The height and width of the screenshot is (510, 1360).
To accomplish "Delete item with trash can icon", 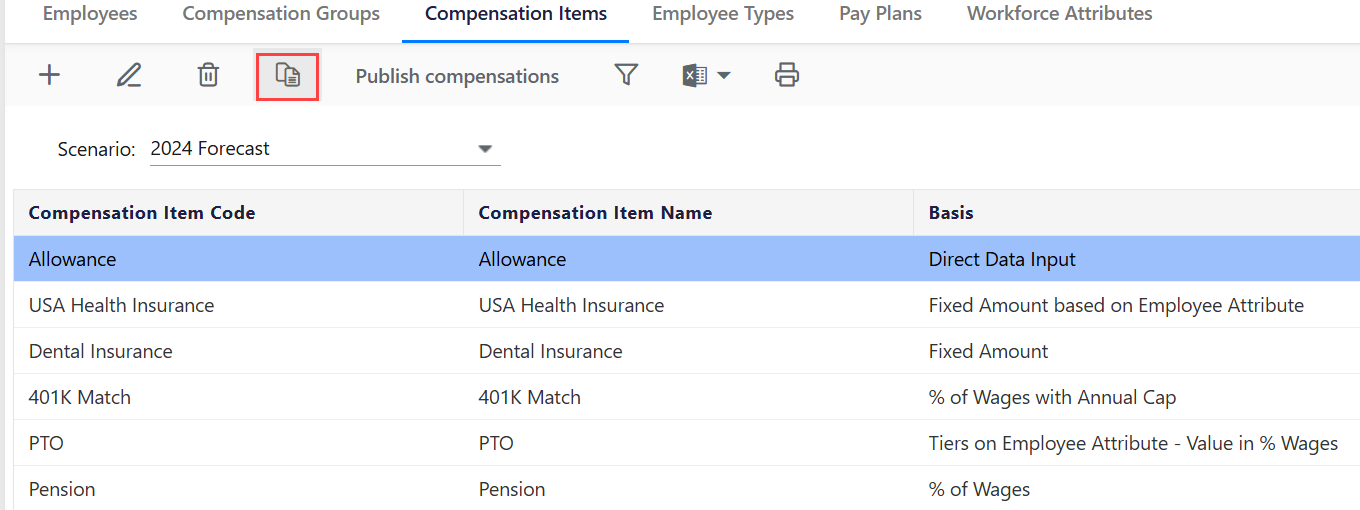I will click(208, 75).
